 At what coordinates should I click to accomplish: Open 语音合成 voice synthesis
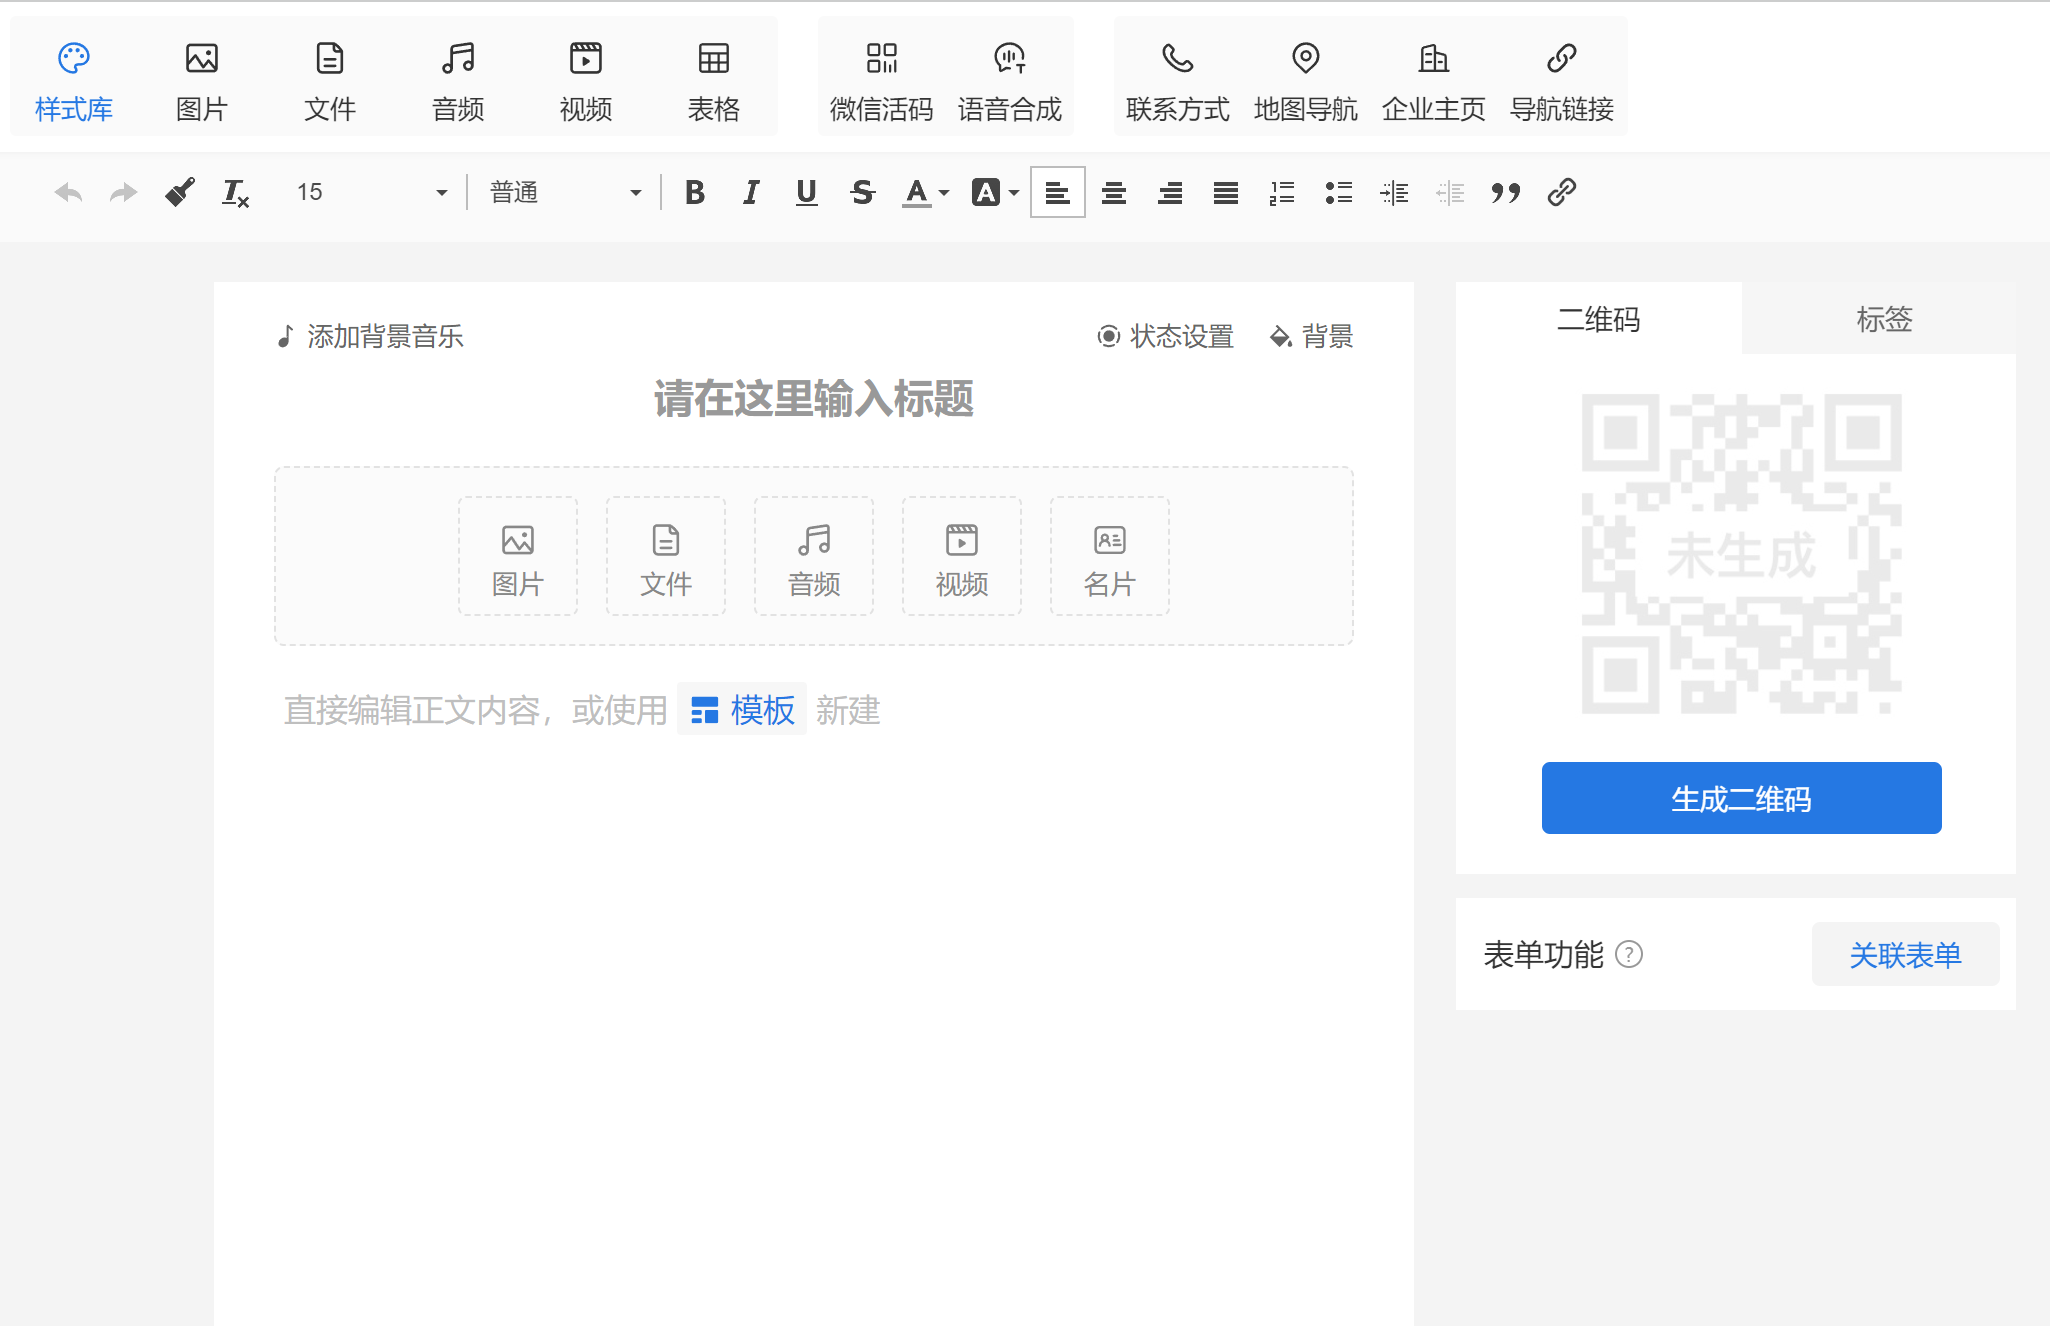point(1010,80)
